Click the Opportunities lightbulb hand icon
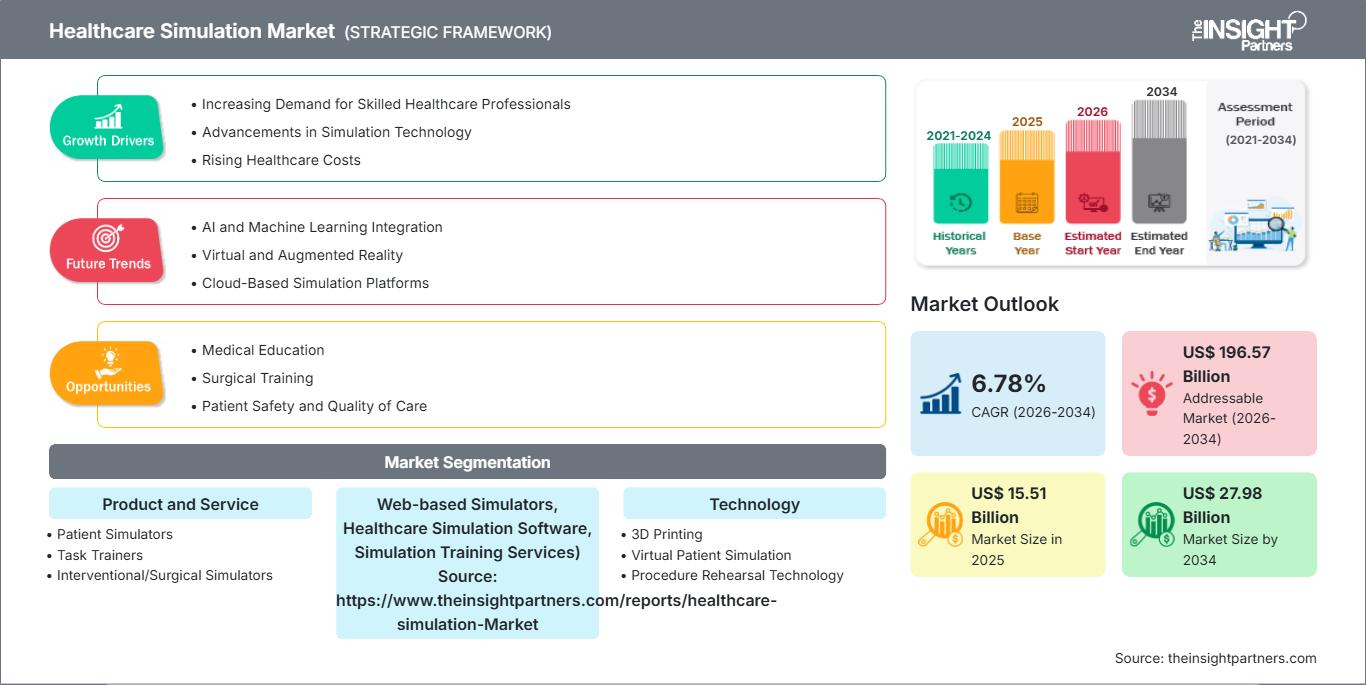The width and height of the screenshot is (1366, 685). click(108, 362)
